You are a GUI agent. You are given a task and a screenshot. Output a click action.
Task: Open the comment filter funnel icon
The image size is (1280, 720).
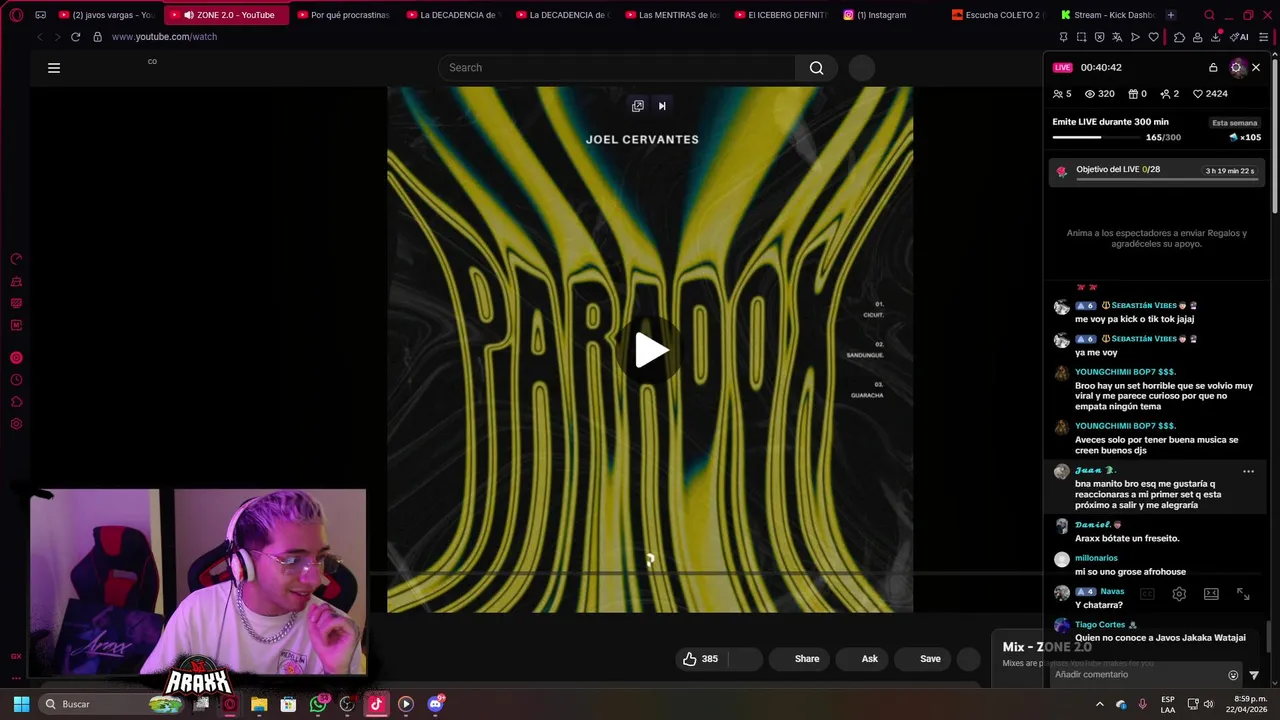(1254, 675)
